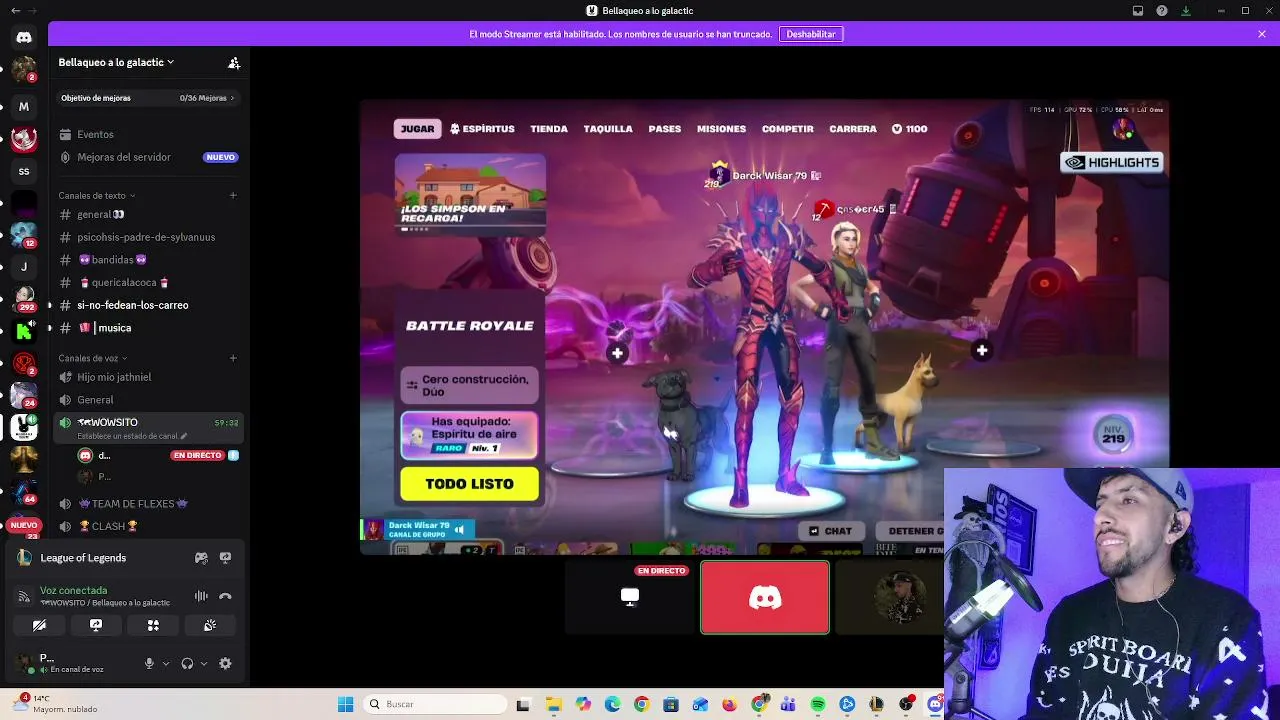This screenshot has height=720, width=1280.
Task: Open Los Simpson en recarga news thumbnail
Action: (x=470, y=194)
